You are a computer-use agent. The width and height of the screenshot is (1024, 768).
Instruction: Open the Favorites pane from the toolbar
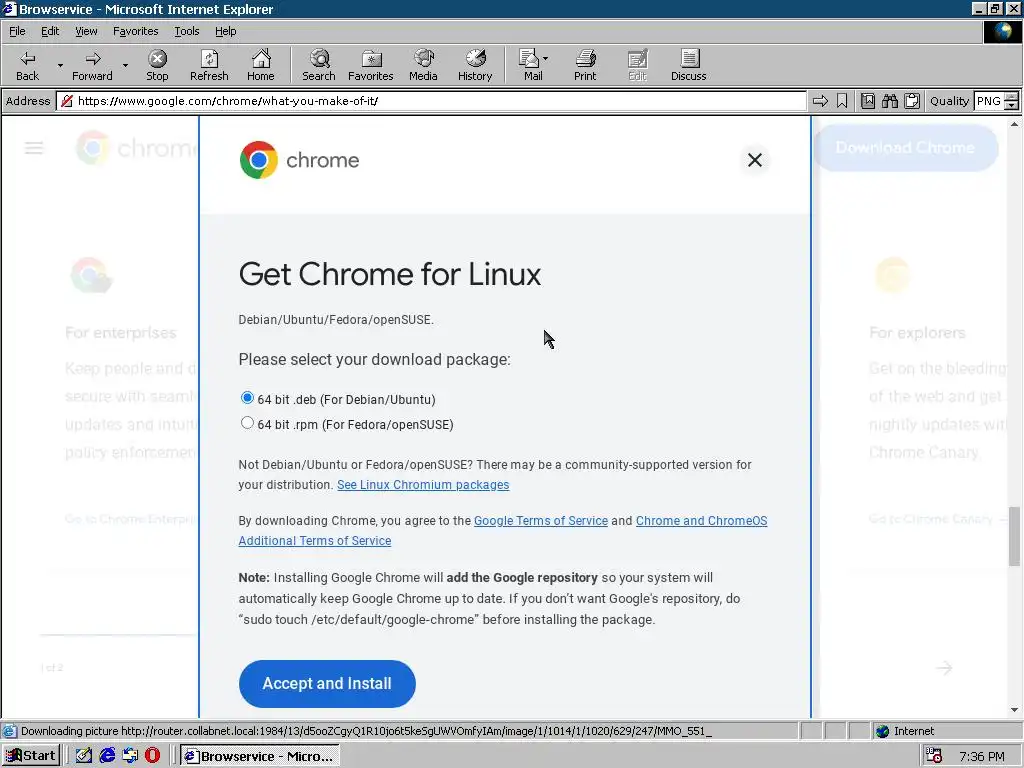click(x=370, y=65)
